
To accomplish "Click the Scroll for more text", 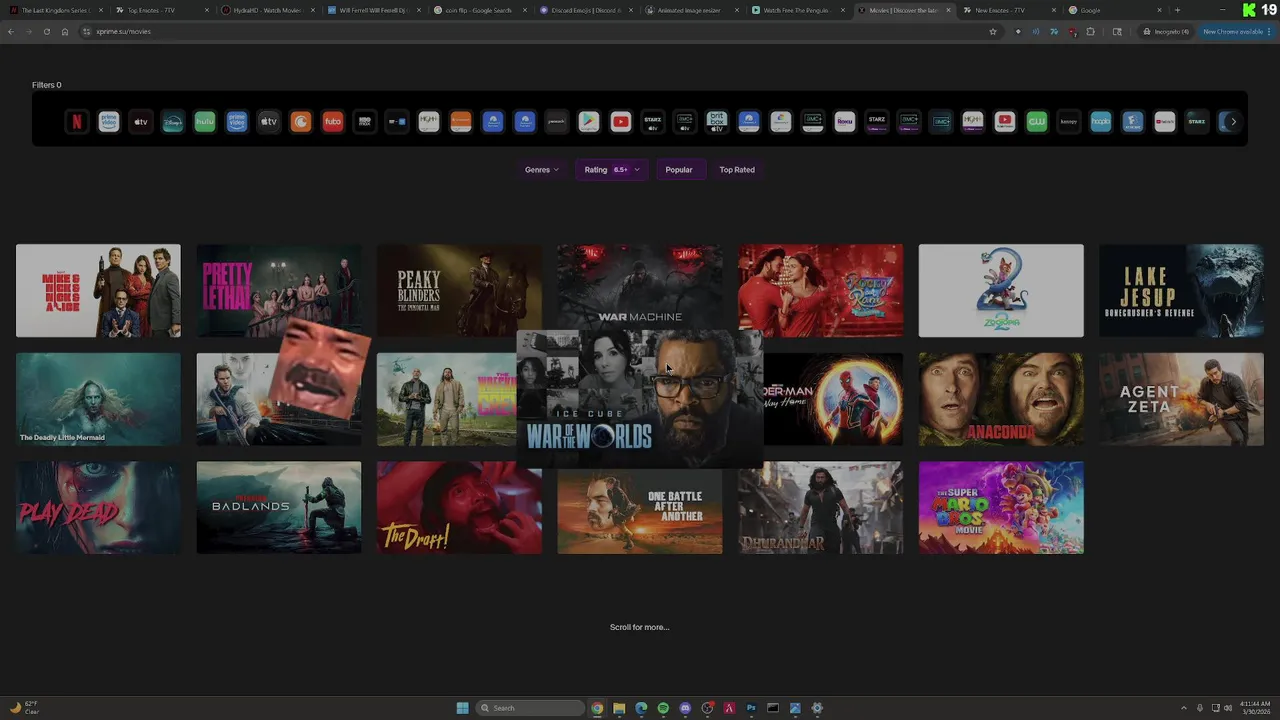I will pos(640,627).
